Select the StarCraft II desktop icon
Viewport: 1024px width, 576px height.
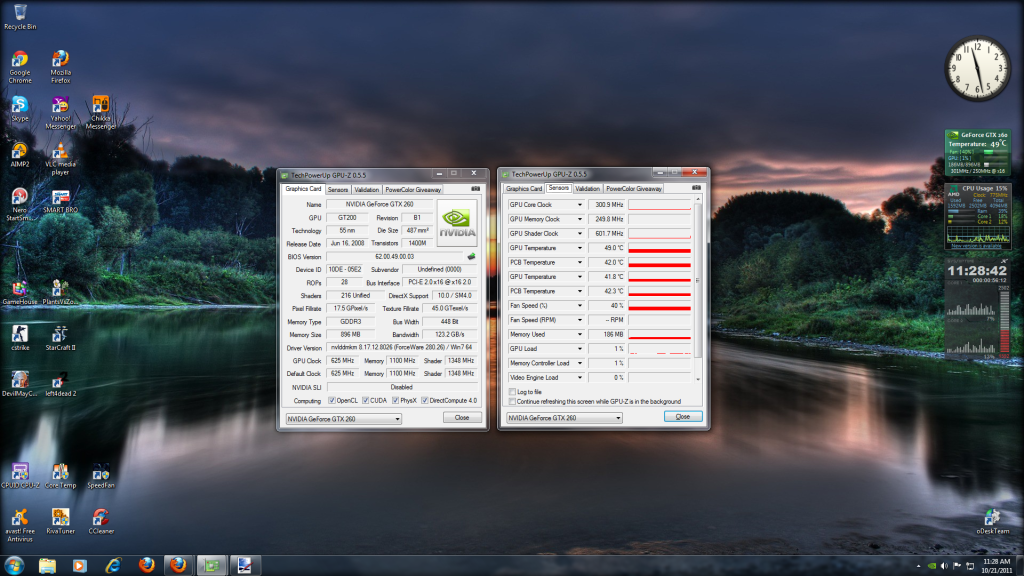click(x=60, y=338)
